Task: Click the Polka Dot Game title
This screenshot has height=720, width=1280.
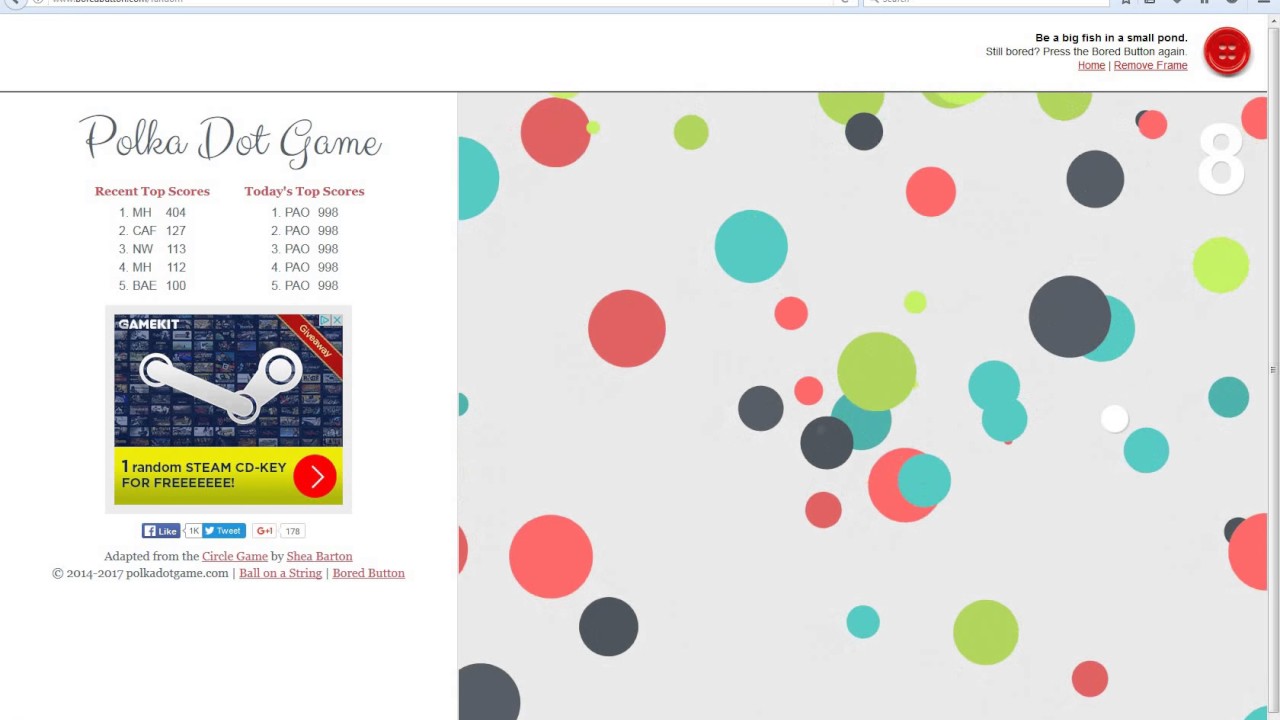Action: (230, 140)
